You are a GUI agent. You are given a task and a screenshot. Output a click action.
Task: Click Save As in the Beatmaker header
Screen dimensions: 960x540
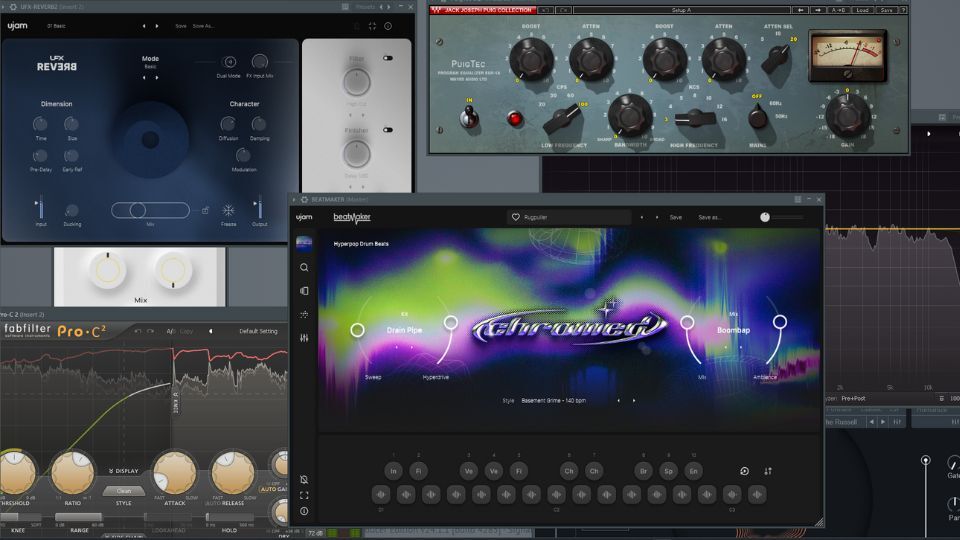pos(708,217)
